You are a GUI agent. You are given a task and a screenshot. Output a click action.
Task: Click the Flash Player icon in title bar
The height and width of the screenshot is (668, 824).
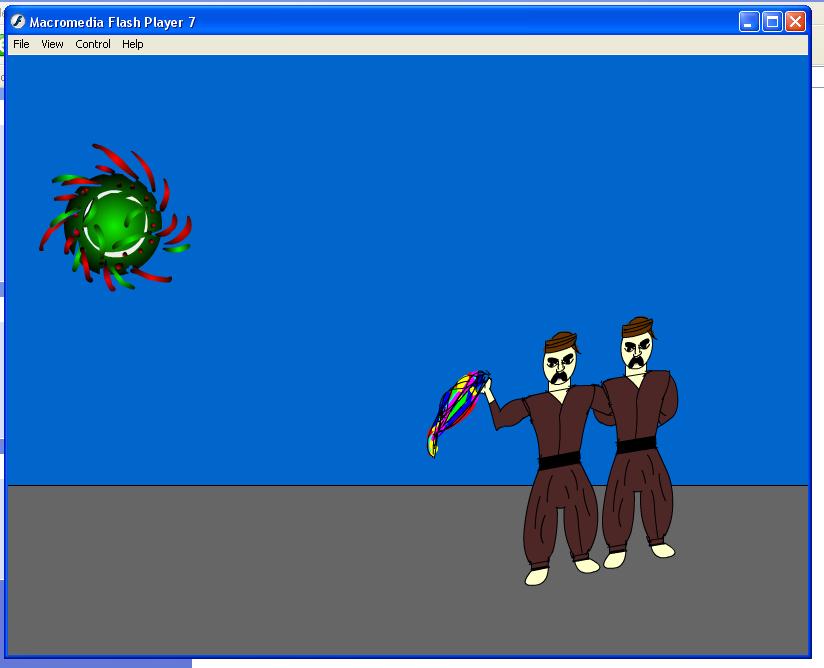pos(18,21)
